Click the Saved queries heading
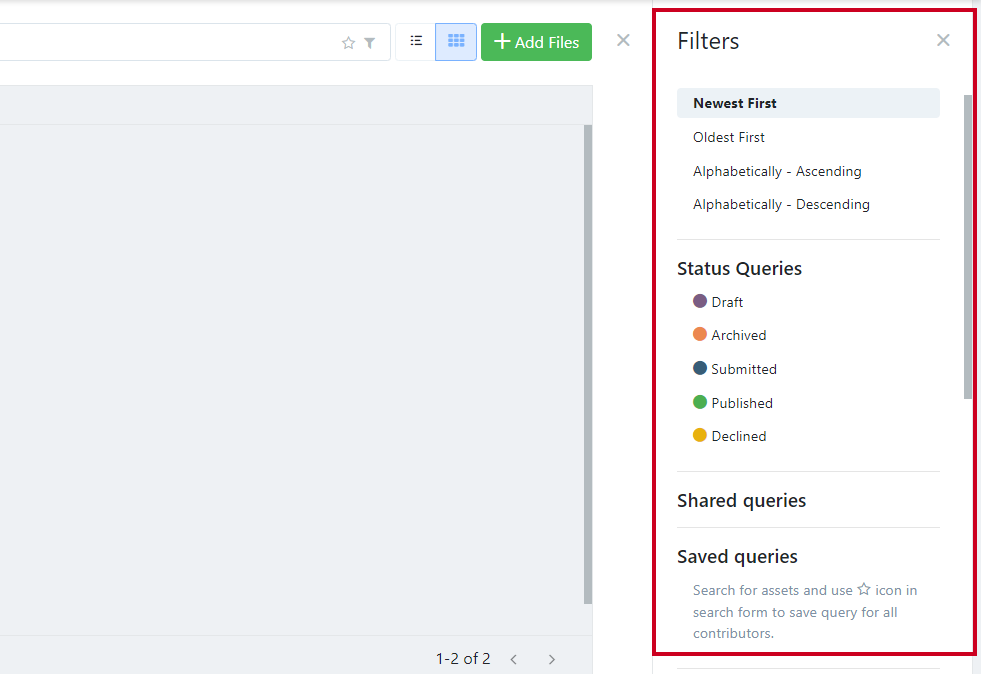The height and width of the screenshot is (674, 981). [737, 556]
